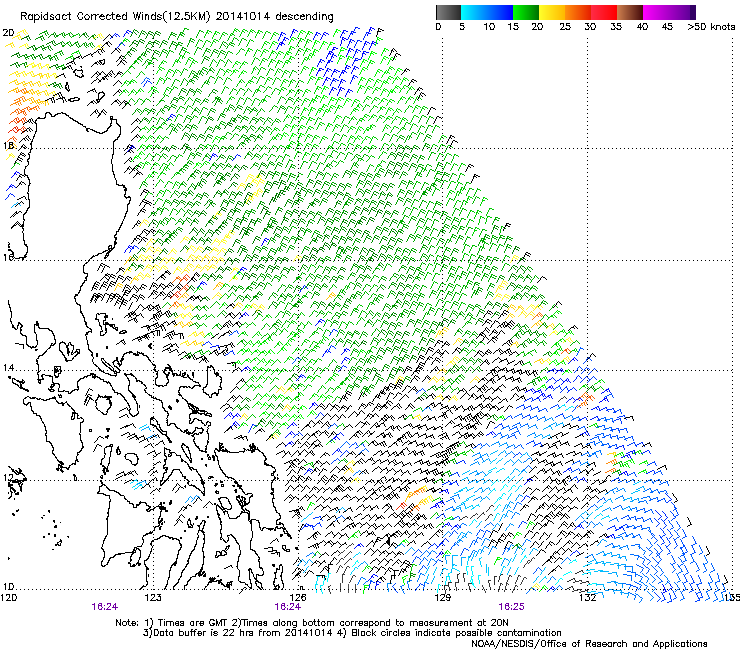The width and height of the screenshot is (740, 650).
Task: Click the longitude label '129'
Action: click(x=443, y=598)
